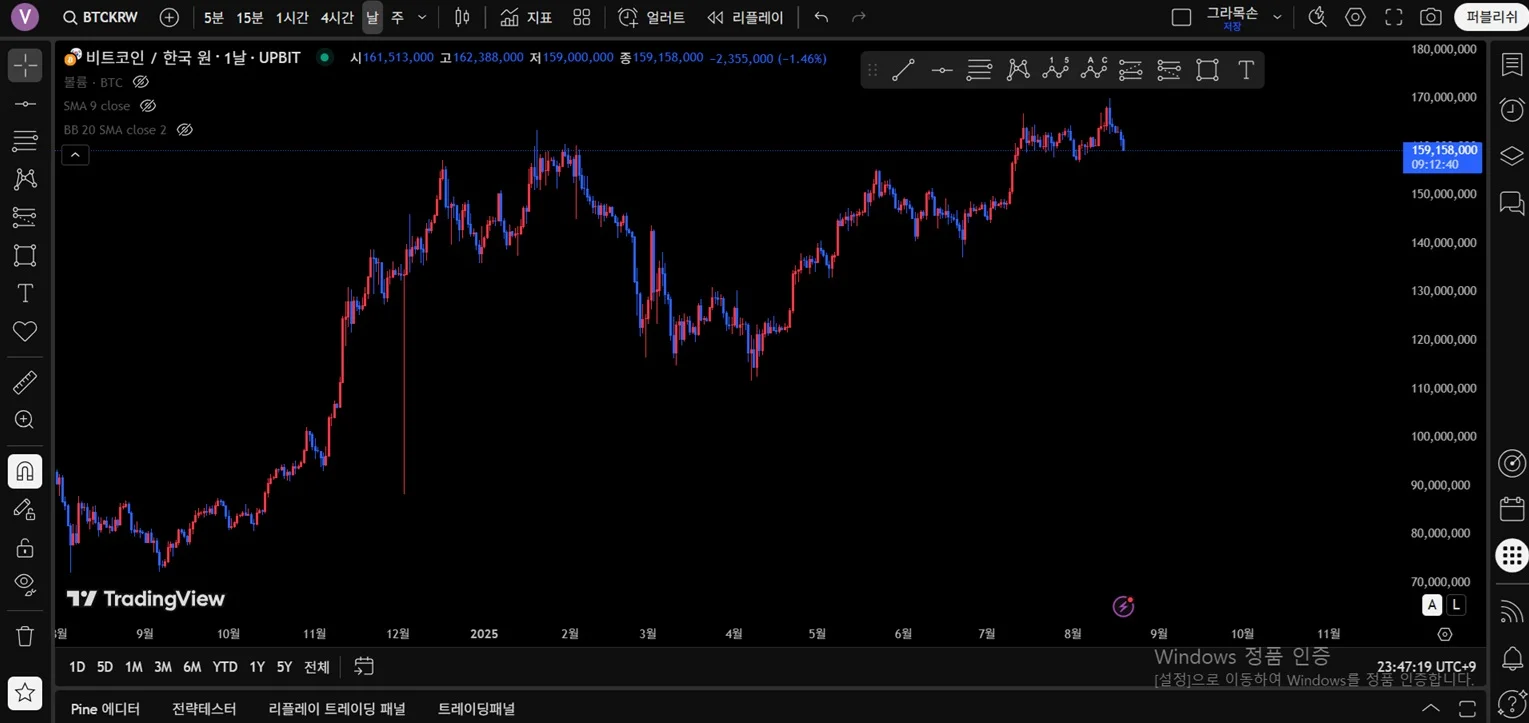Toggle auto scale A button

1433,604
